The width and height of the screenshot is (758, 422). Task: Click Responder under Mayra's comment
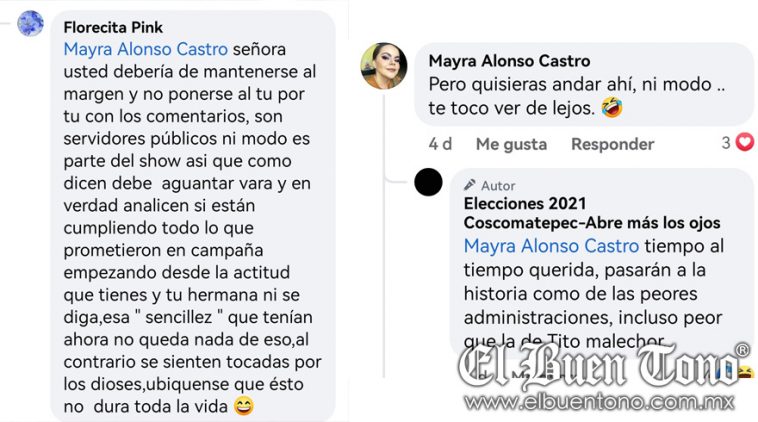612,144
